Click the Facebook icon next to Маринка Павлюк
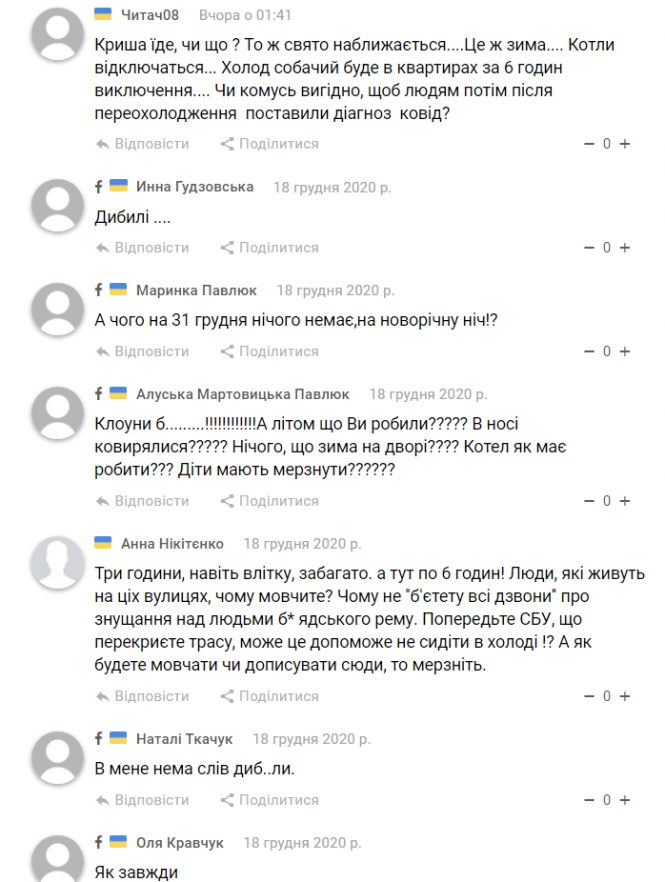Screen dimensions: 665x882 [x=97, y=290]
